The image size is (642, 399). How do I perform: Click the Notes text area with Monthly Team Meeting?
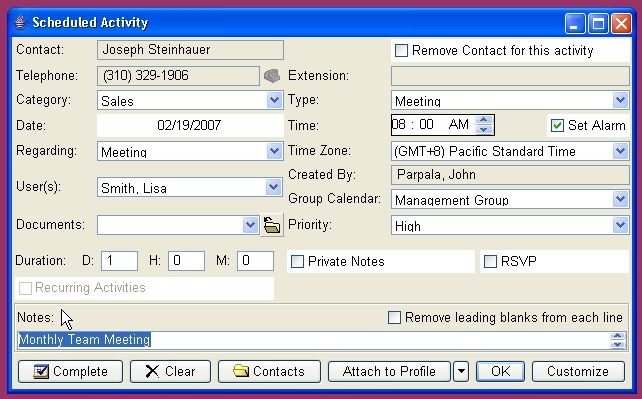click(x=313, y=340)
